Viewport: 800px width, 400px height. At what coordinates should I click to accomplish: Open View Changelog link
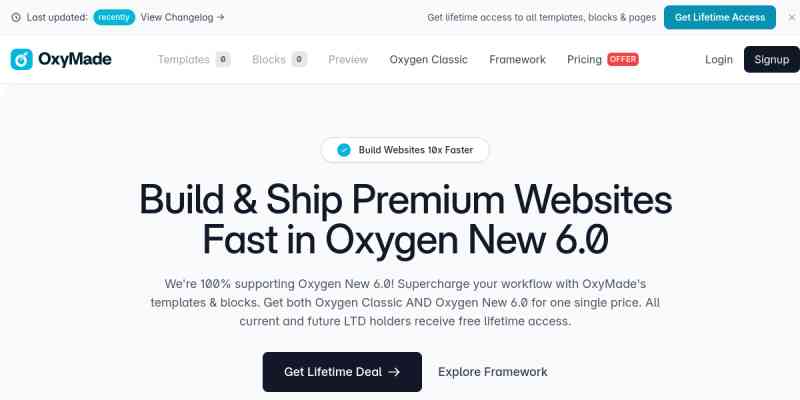(183, 17)
